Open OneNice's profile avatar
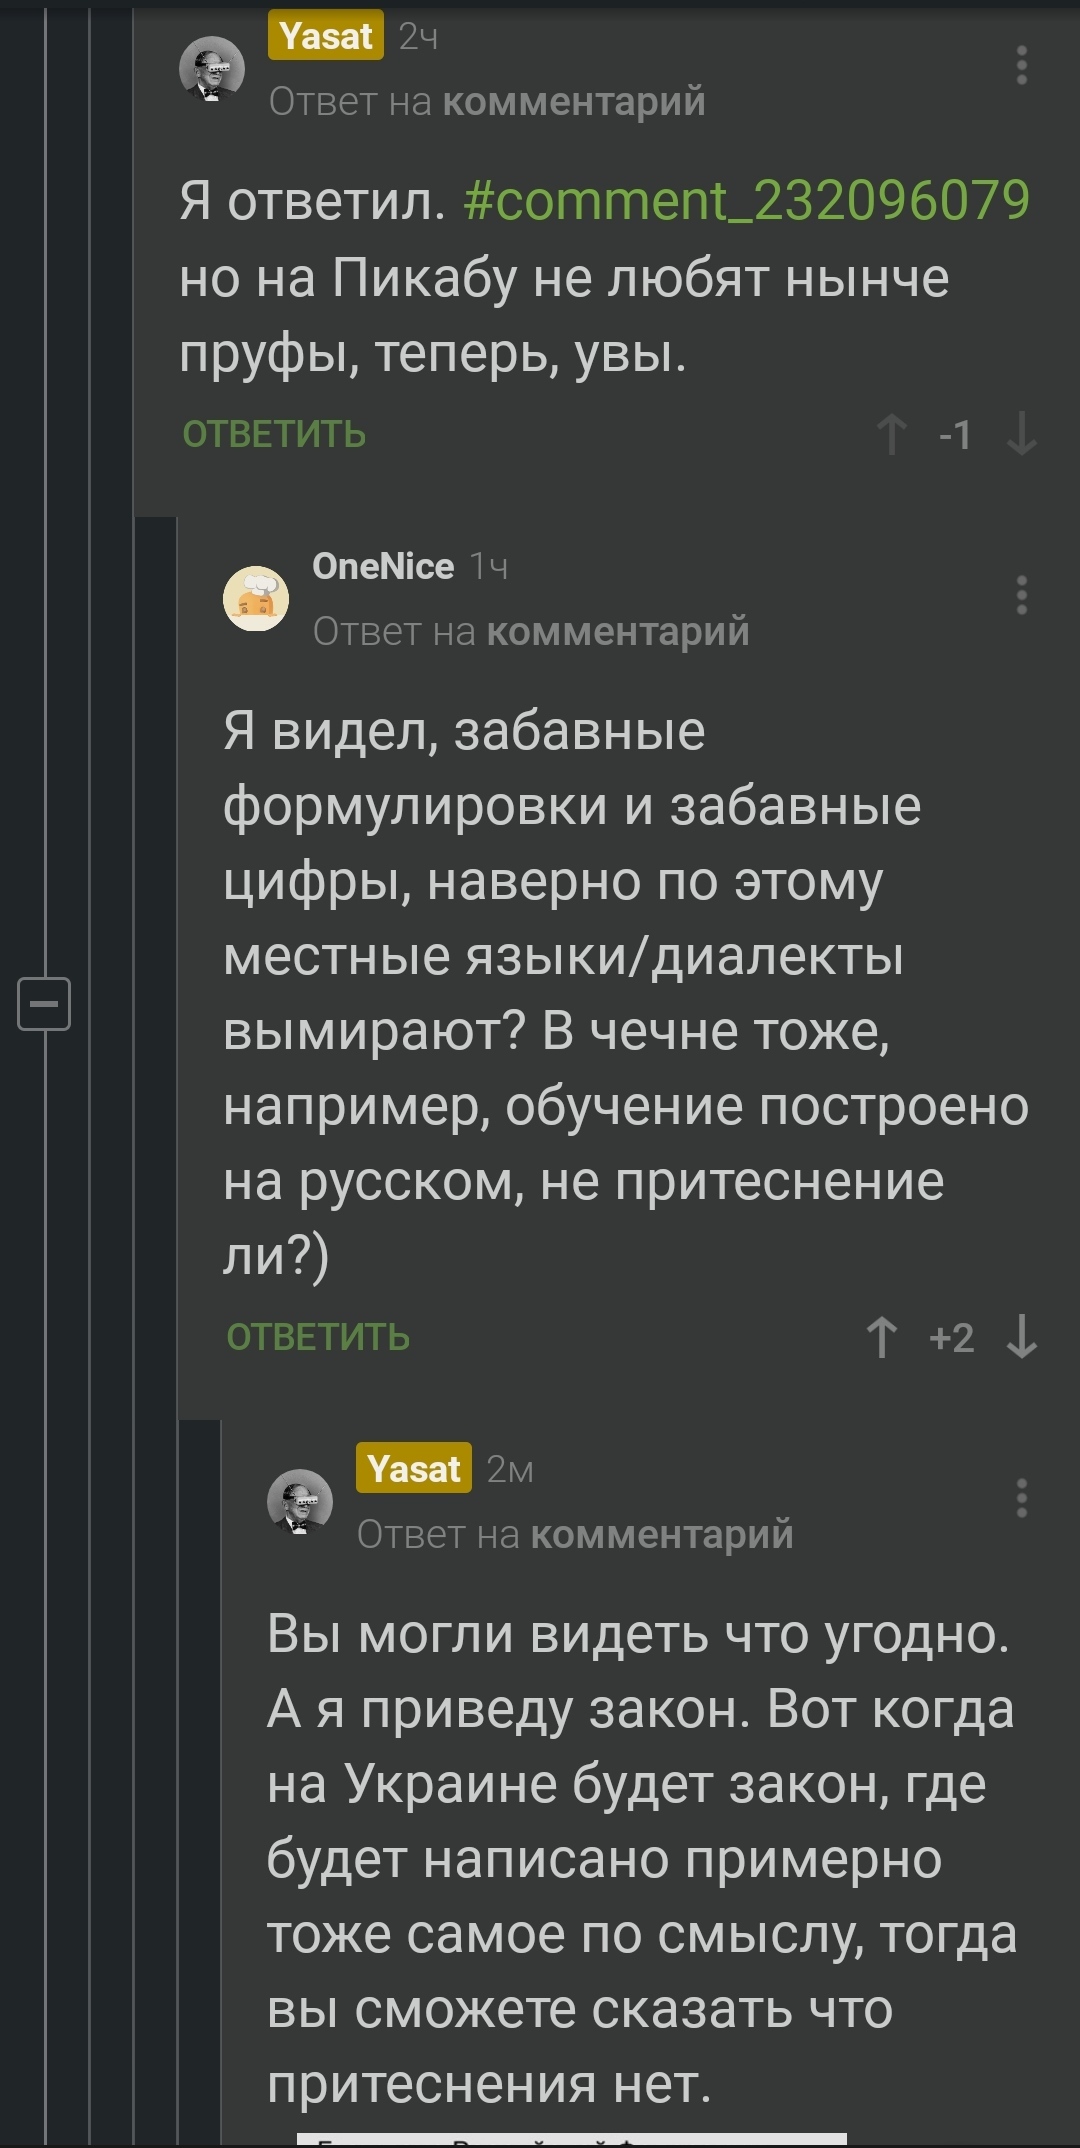 tap(256, 598)
